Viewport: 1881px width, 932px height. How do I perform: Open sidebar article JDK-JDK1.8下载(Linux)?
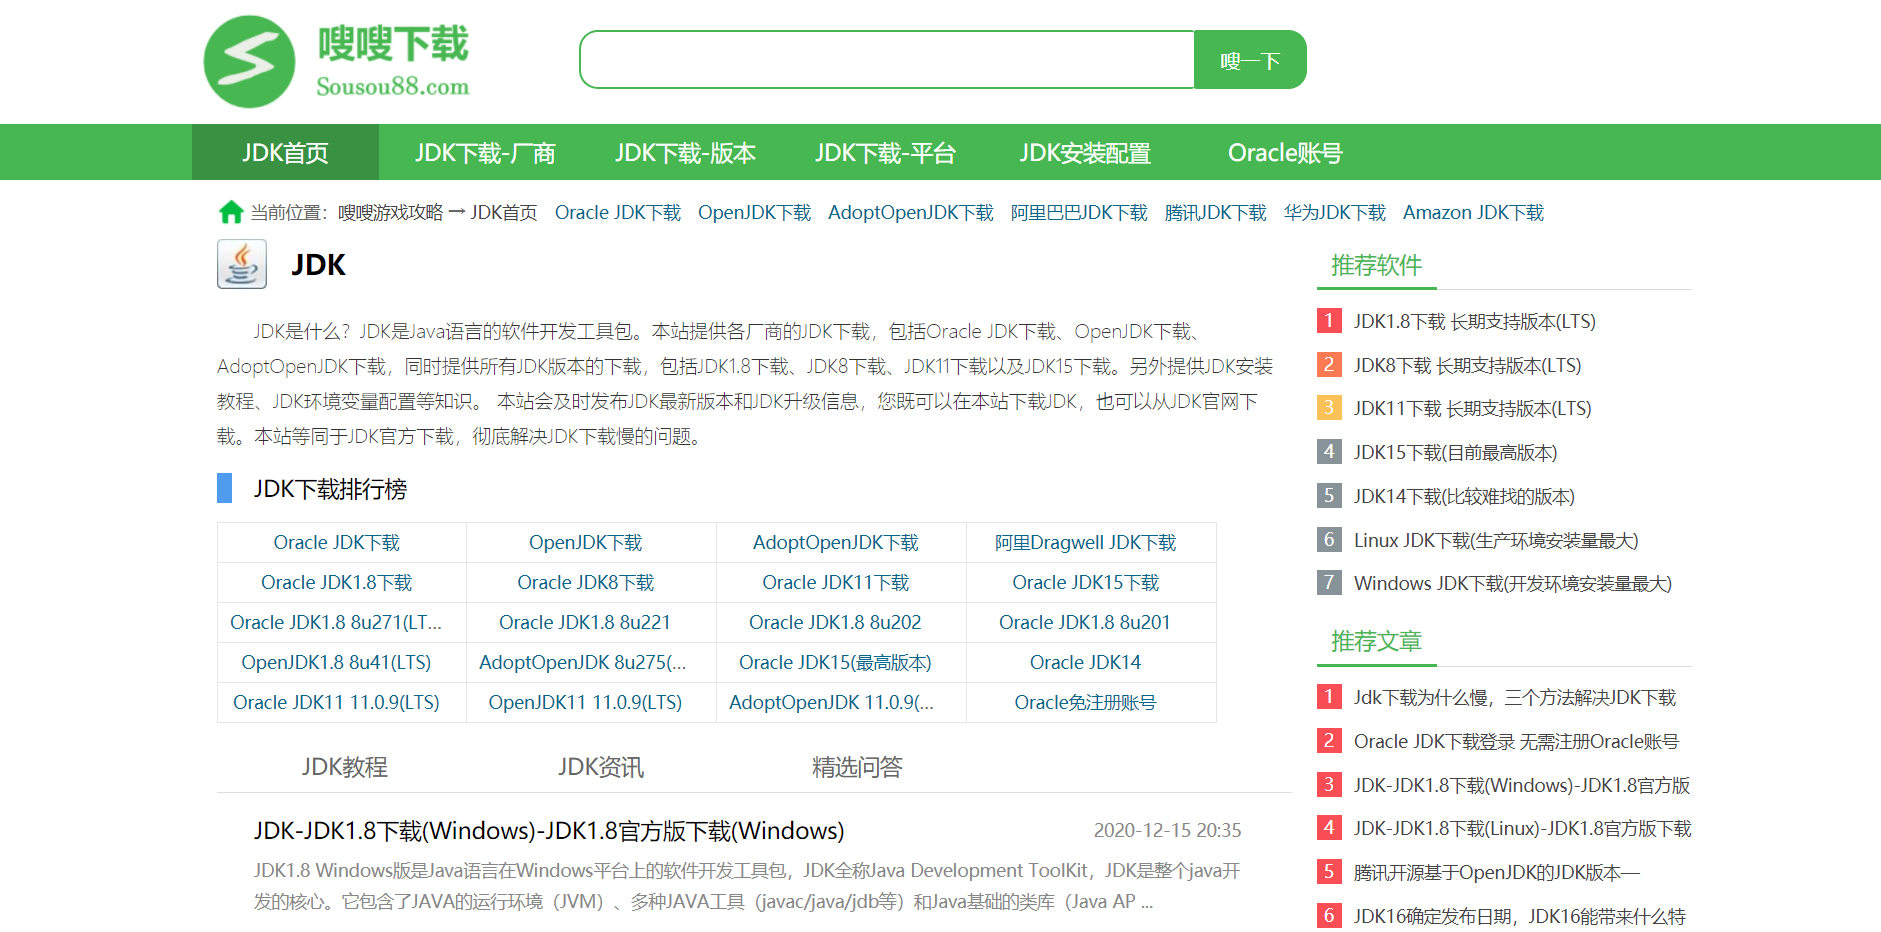(1522, 828)
